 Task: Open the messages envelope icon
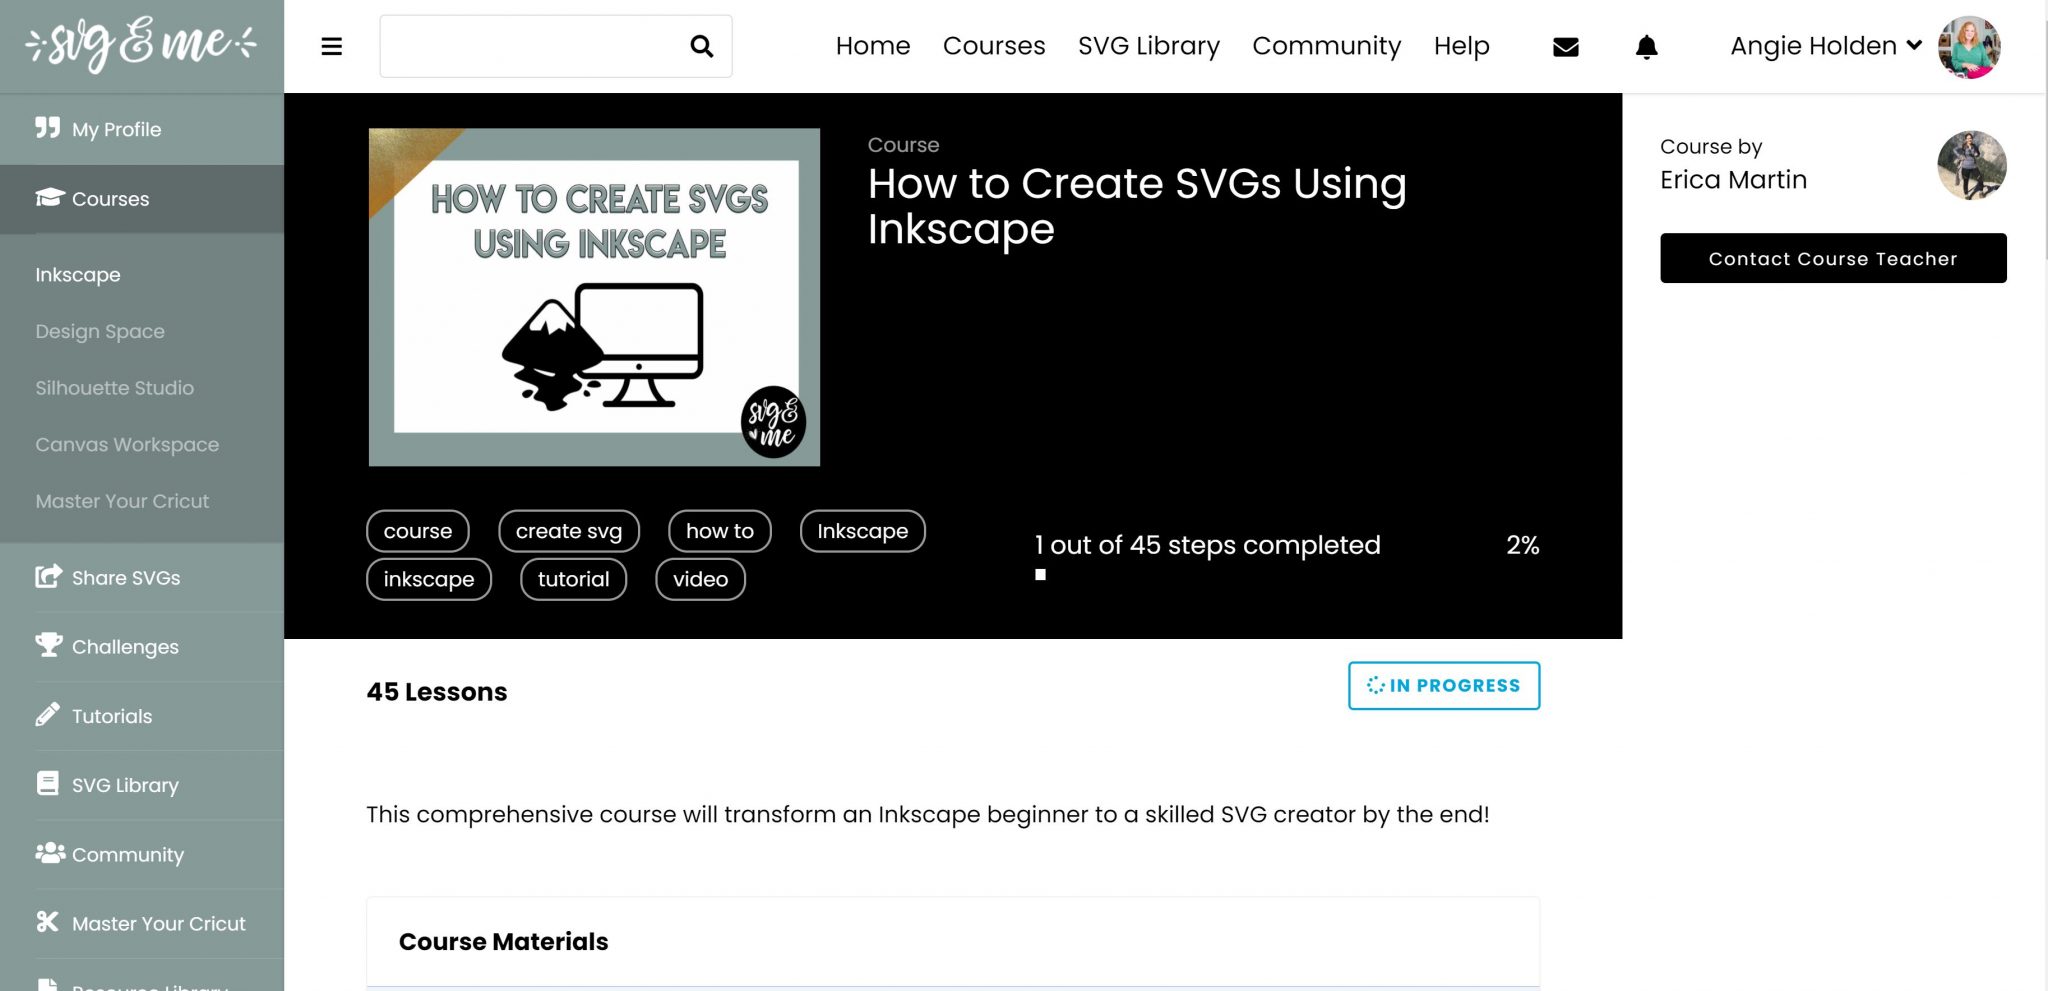(x=1566, y=47)
